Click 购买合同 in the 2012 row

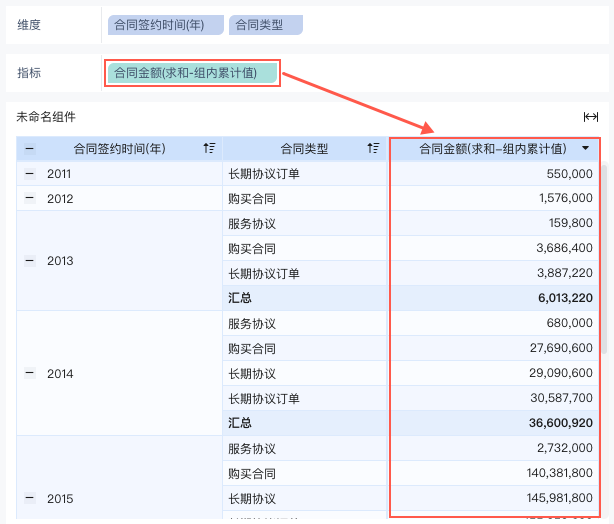coord(252,199)
